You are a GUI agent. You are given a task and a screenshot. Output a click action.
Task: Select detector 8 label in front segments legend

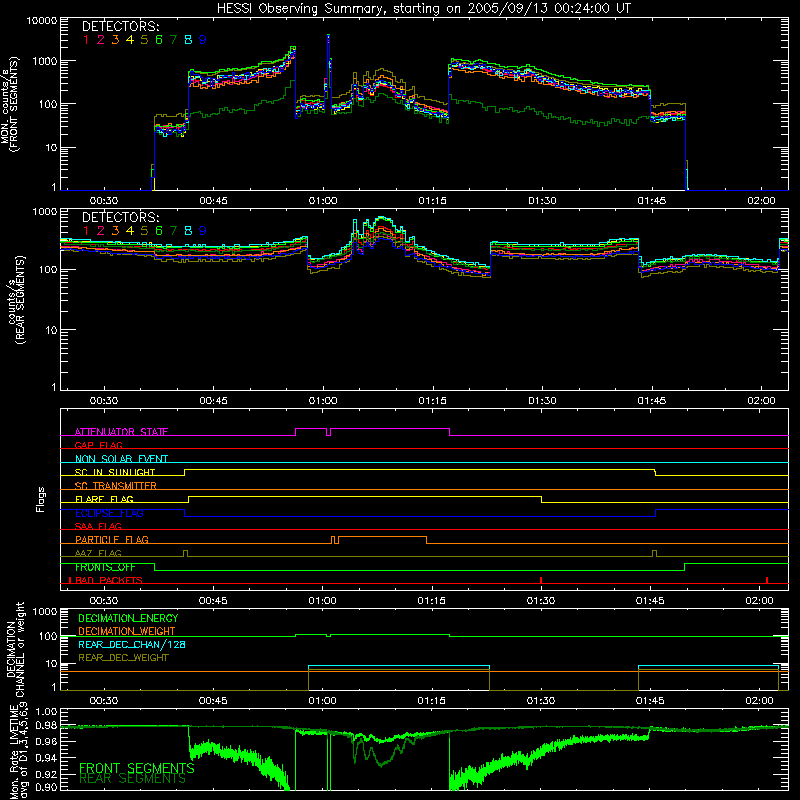click(x=188, y=40)
